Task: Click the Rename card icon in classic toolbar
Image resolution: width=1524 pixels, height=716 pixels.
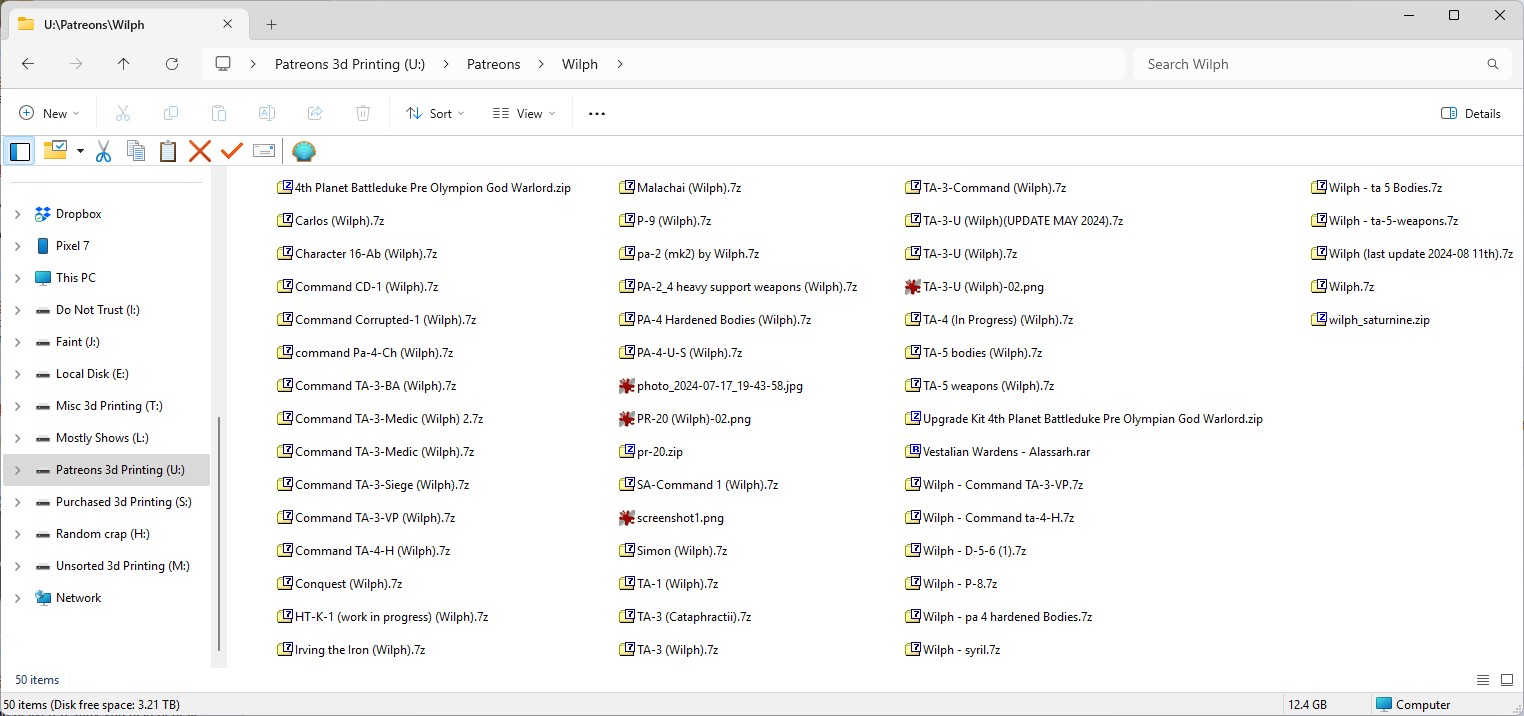Action: coord(264,151)
